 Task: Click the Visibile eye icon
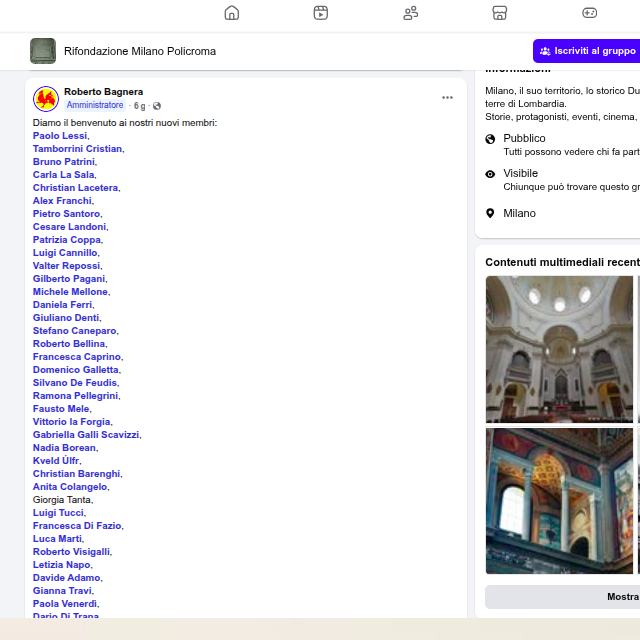(x=490, y=174)
